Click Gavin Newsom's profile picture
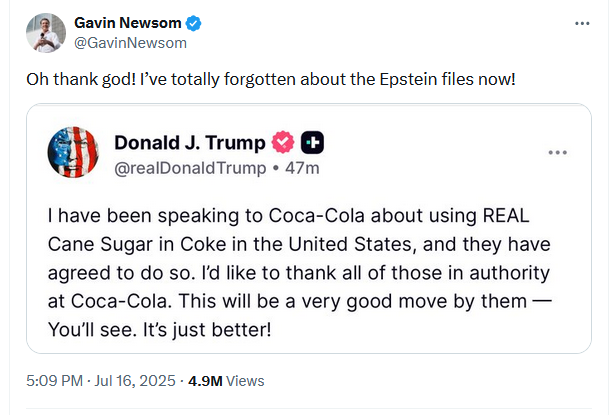 pos(45,33)
